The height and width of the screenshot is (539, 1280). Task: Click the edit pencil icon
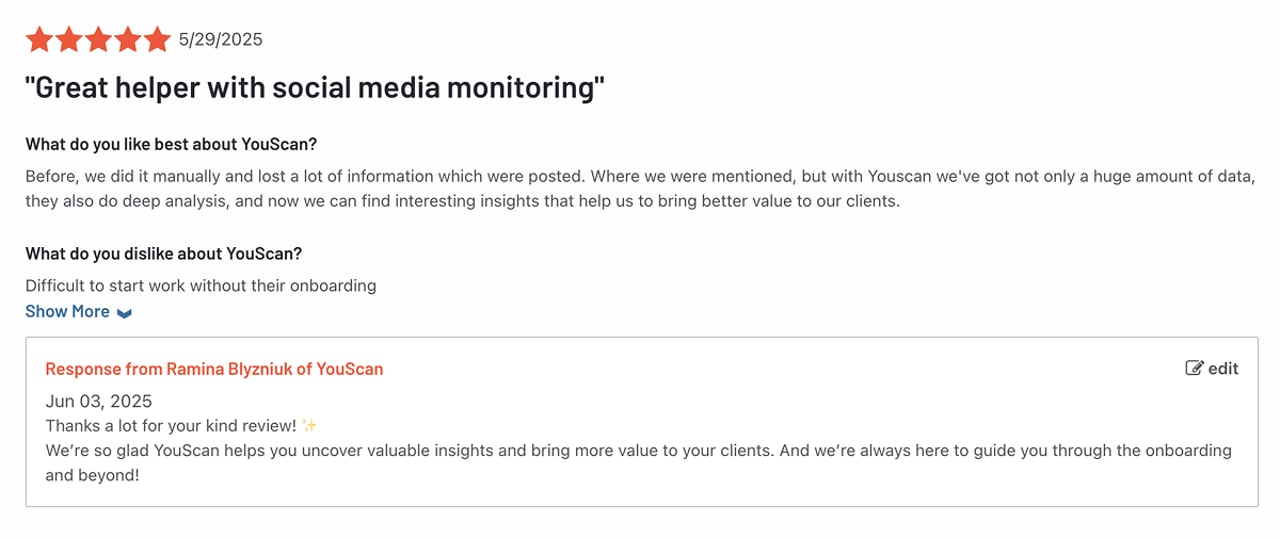click(1194, 369)
